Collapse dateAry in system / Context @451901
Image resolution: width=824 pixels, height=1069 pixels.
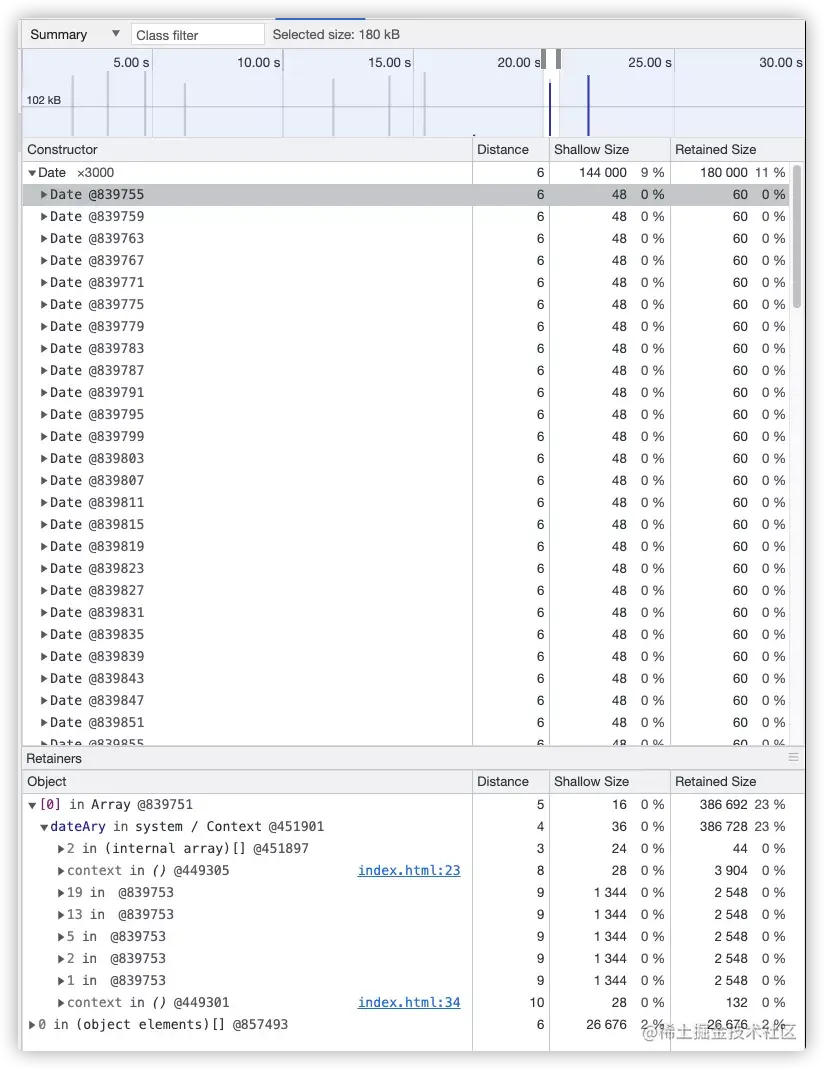44,827
